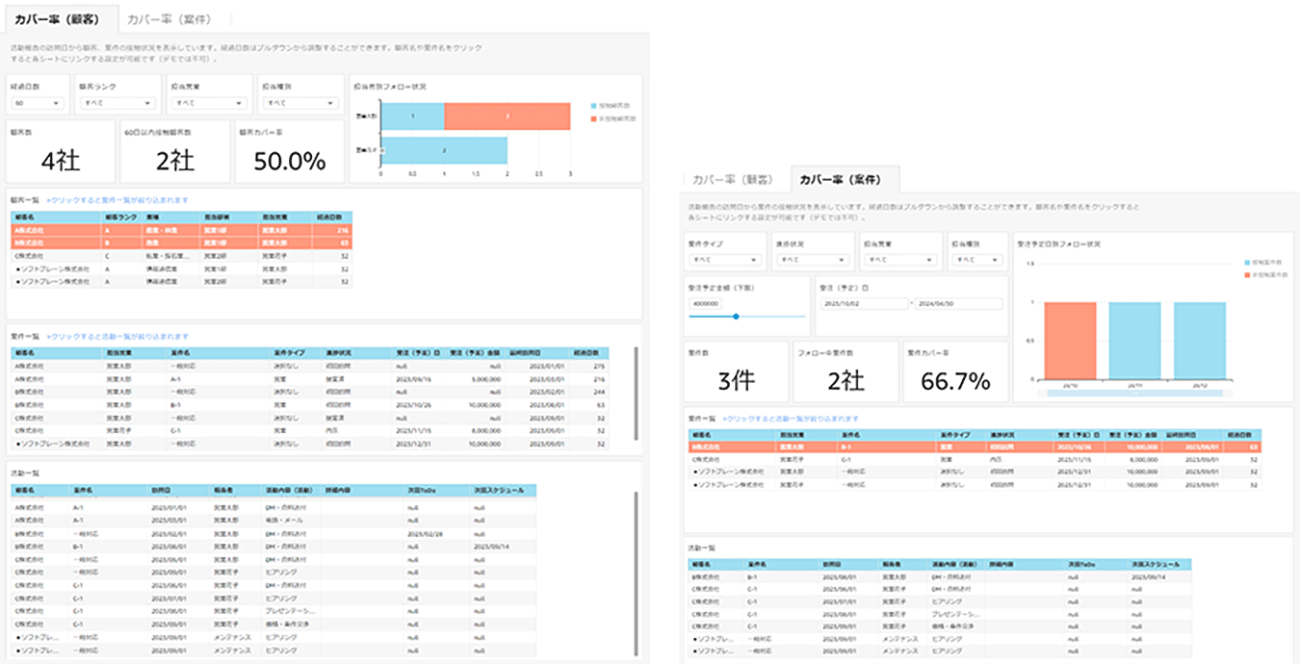Open the 顧客ランク filter dropdown
This screenshot has height=664, width=1300.
(x=120, y=102)
